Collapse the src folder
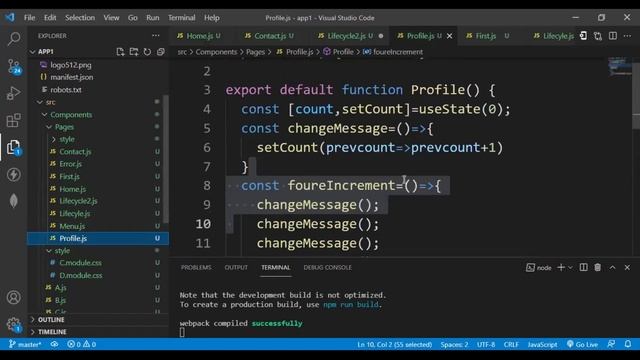The width and height of the screenshot is (640, 360). pos(50,102)
